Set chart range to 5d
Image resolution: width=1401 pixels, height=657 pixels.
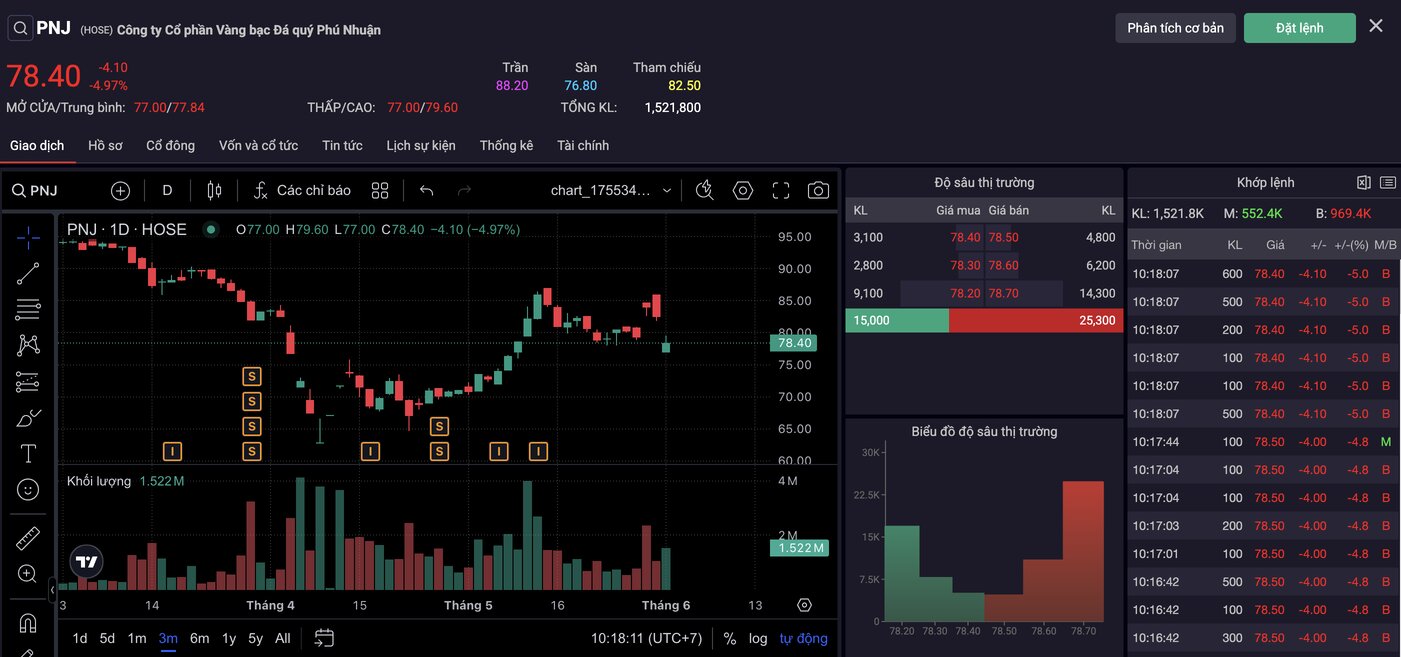107,638
